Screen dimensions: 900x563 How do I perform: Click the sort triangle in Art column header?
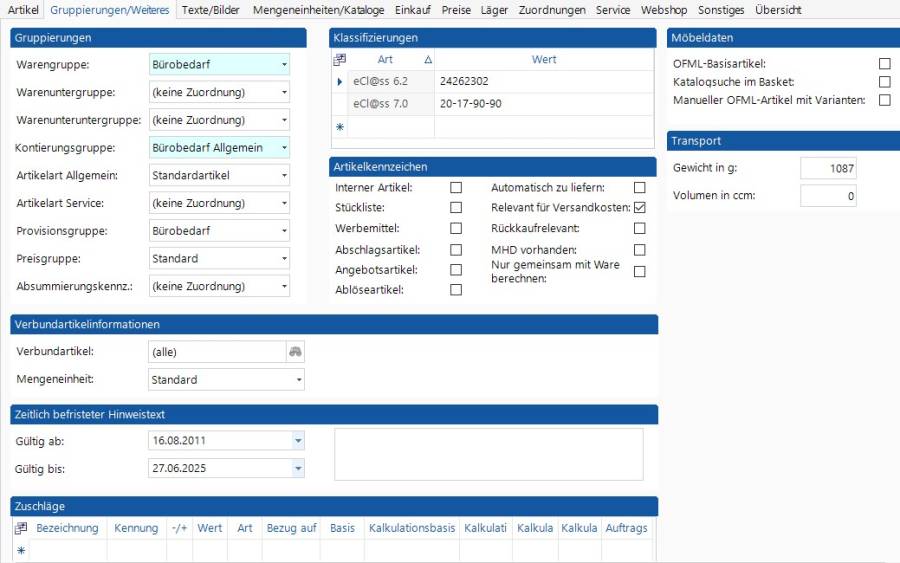428,60
